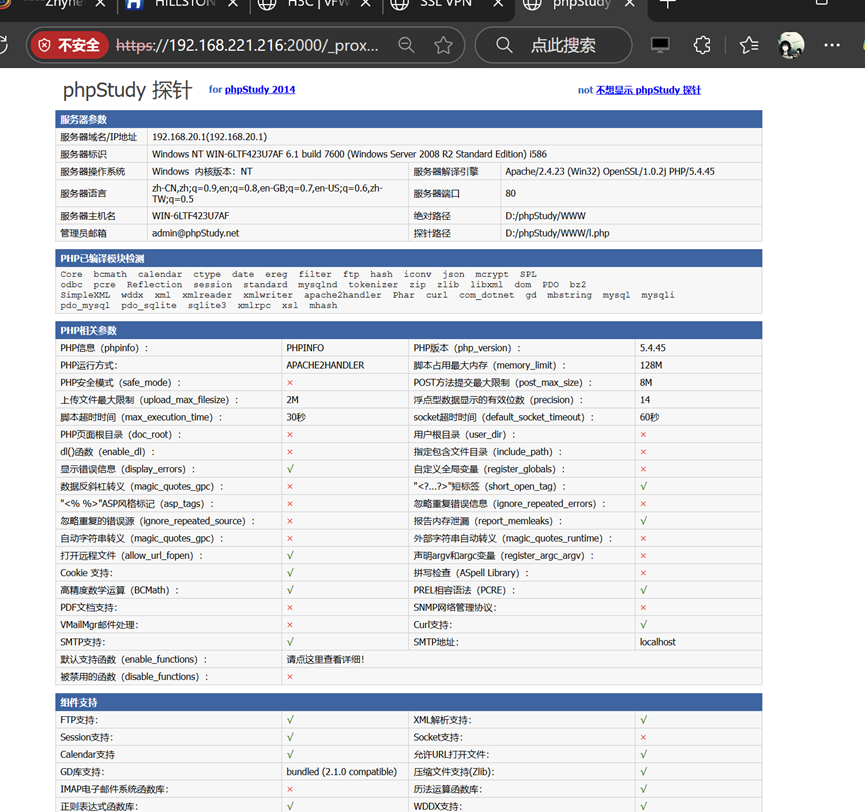Click the Curl支持 check mark
The image size is (865, 812).
click(644, 624)
